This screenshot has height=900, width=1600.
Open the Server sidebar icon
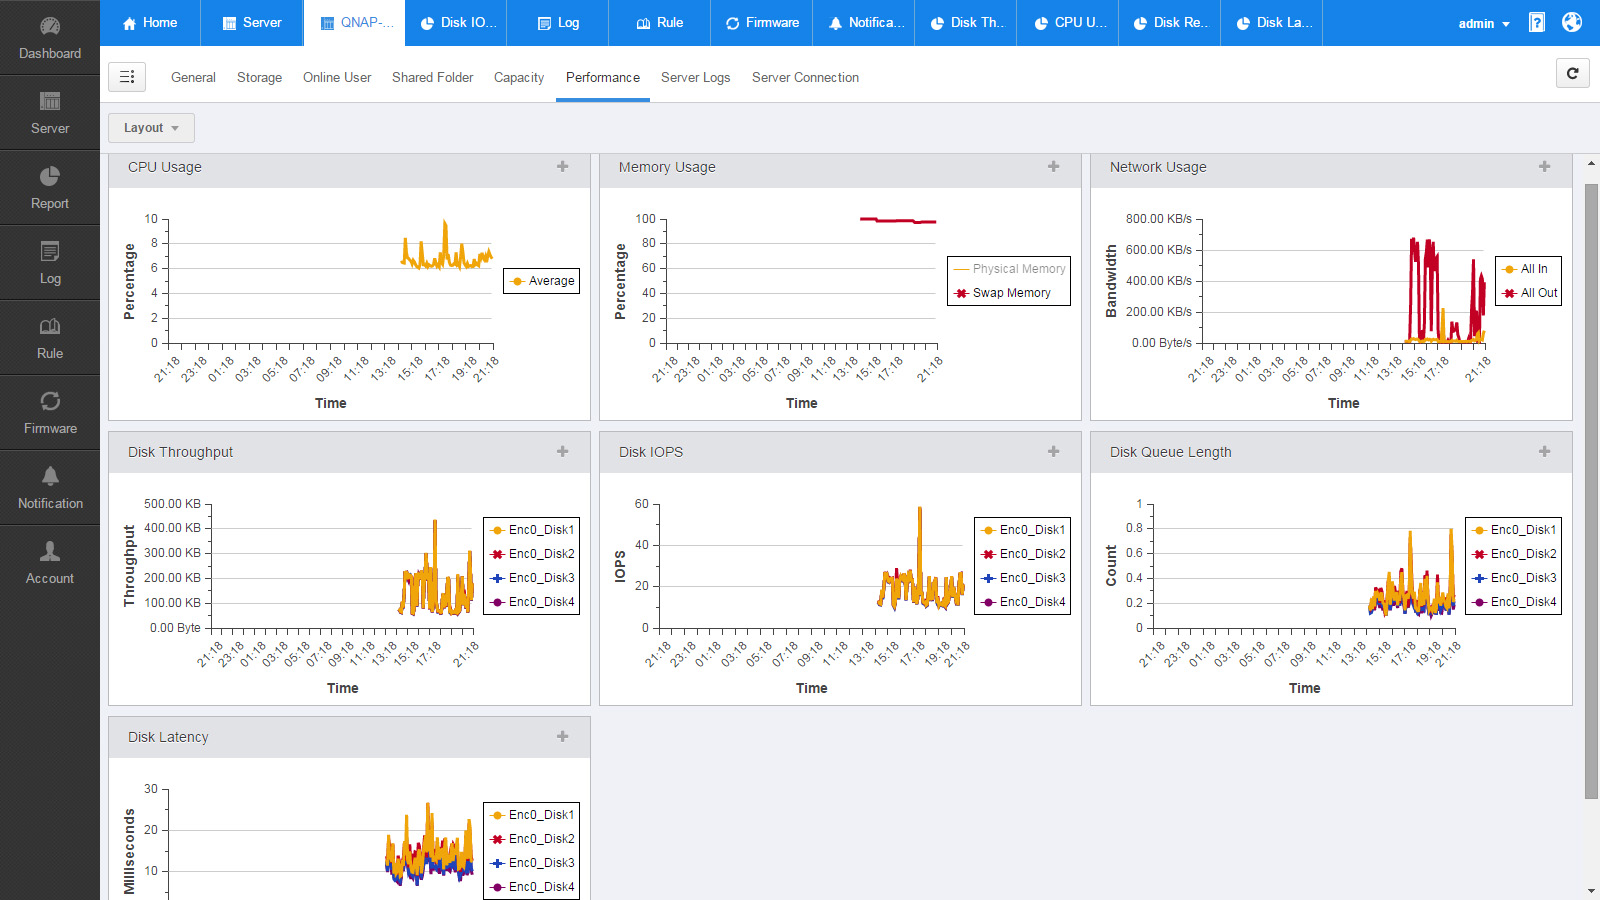click(50, 112)
